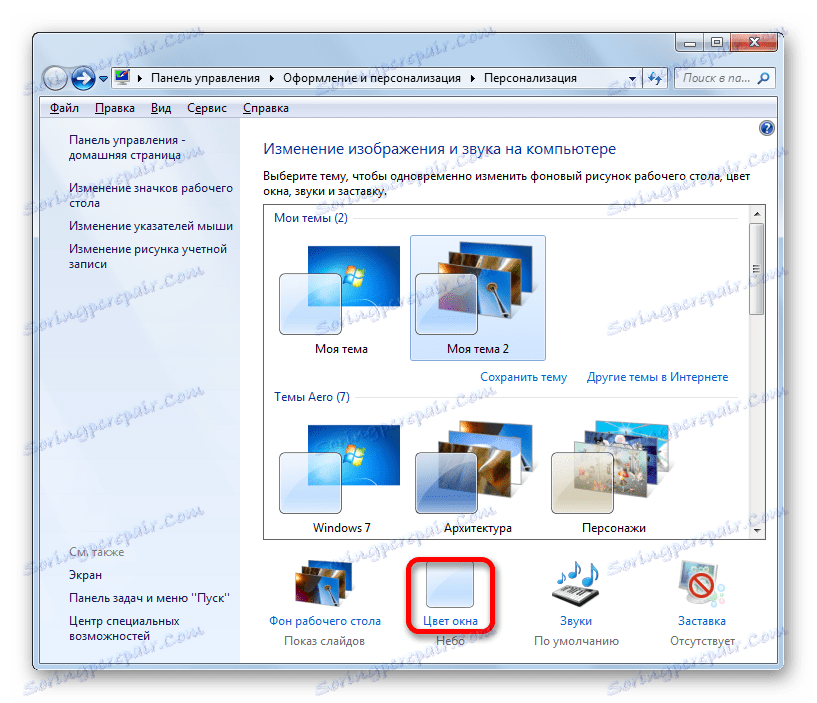Open Изменение рисунка учетной записи link
Image resolution: width=817 pixels, height=703 pixels.
(147, 256)
